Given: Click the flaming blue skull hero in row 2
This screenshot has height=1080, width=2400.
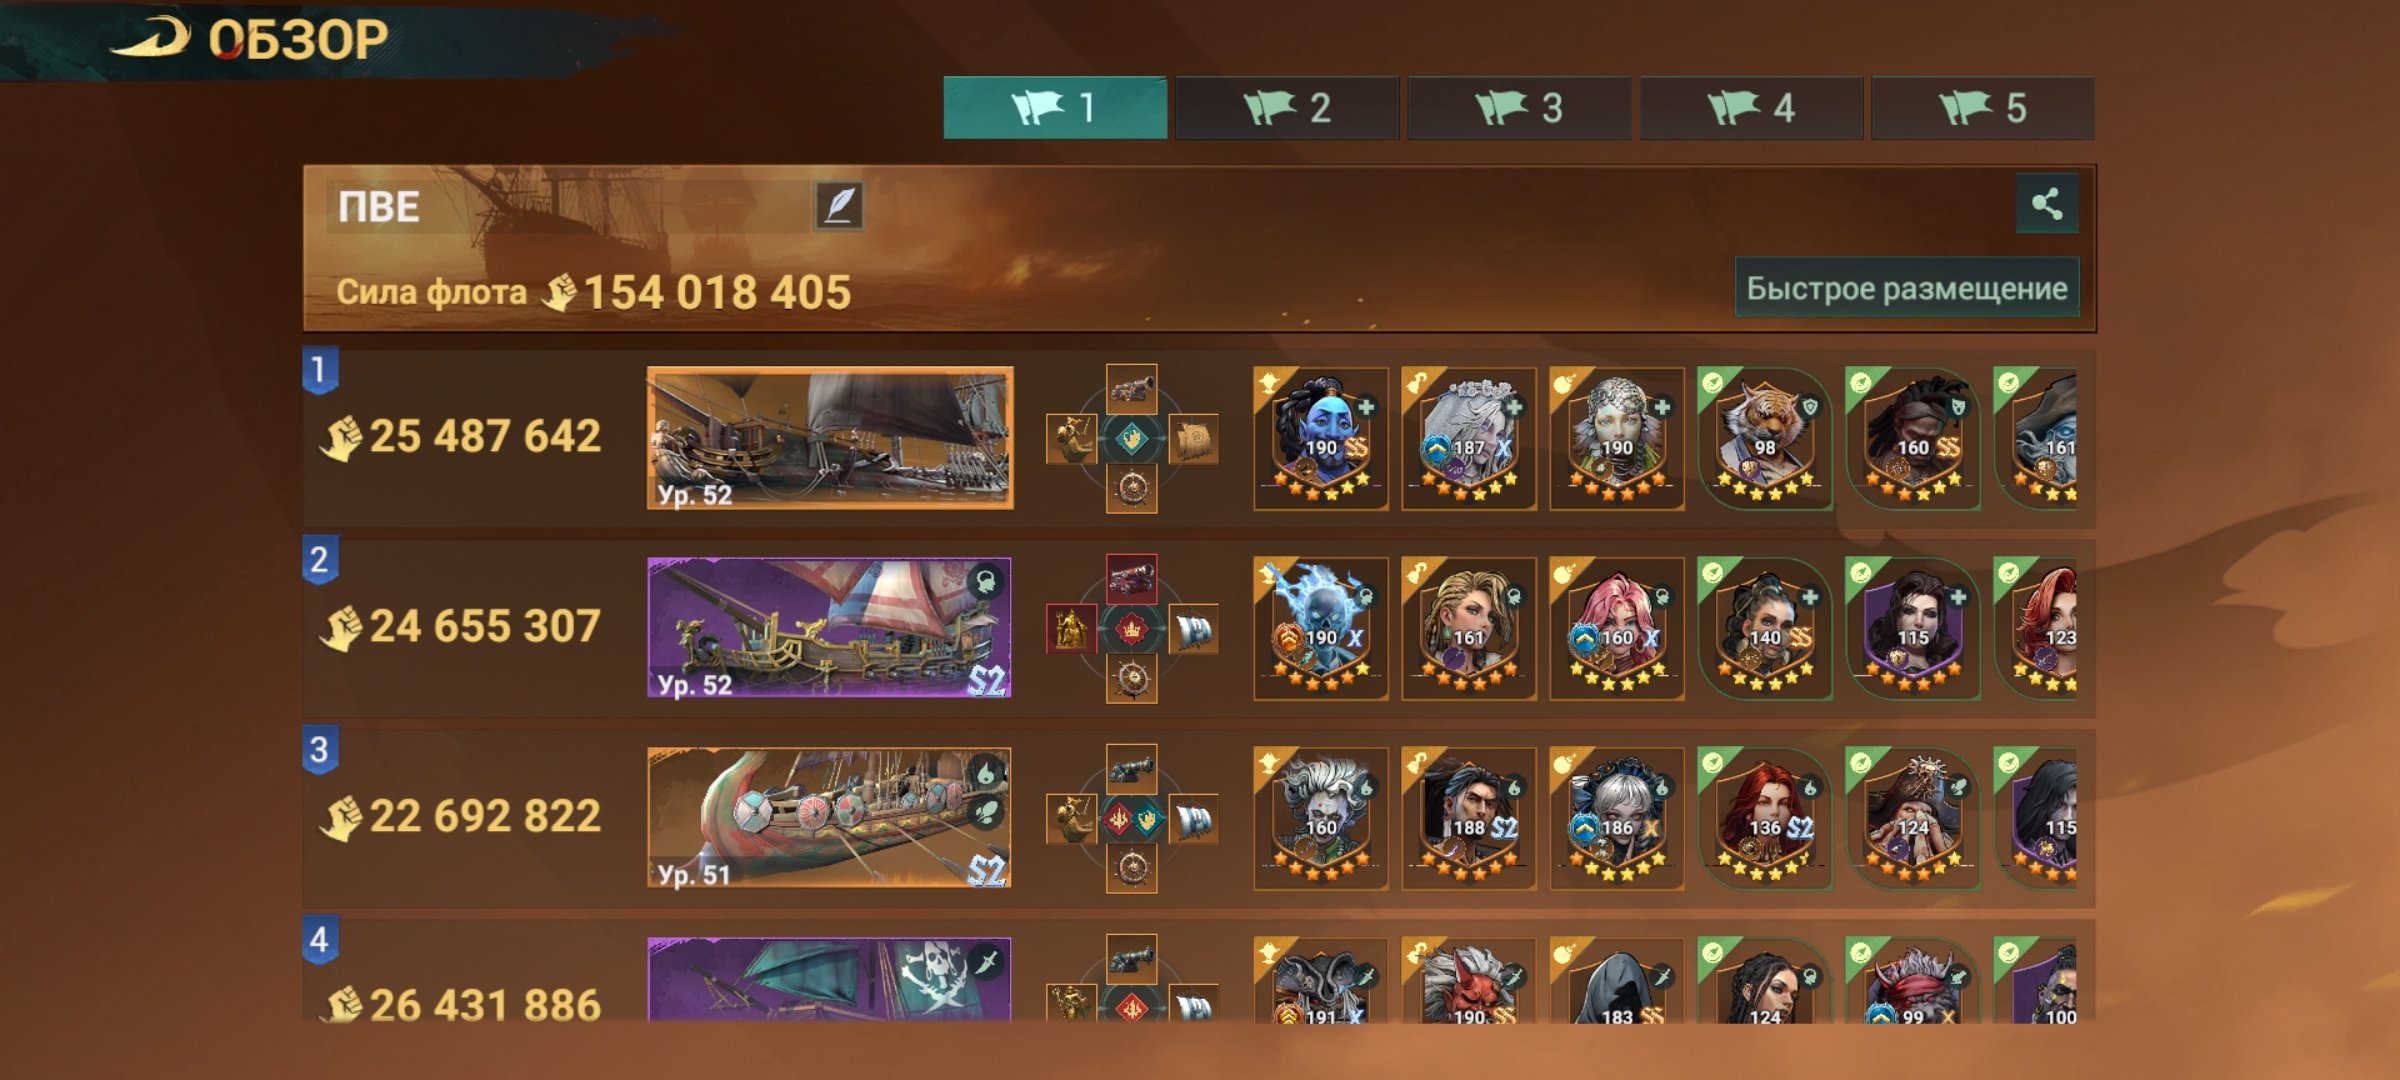Looking at the screenshot, I should click(x=1321, y=629).
